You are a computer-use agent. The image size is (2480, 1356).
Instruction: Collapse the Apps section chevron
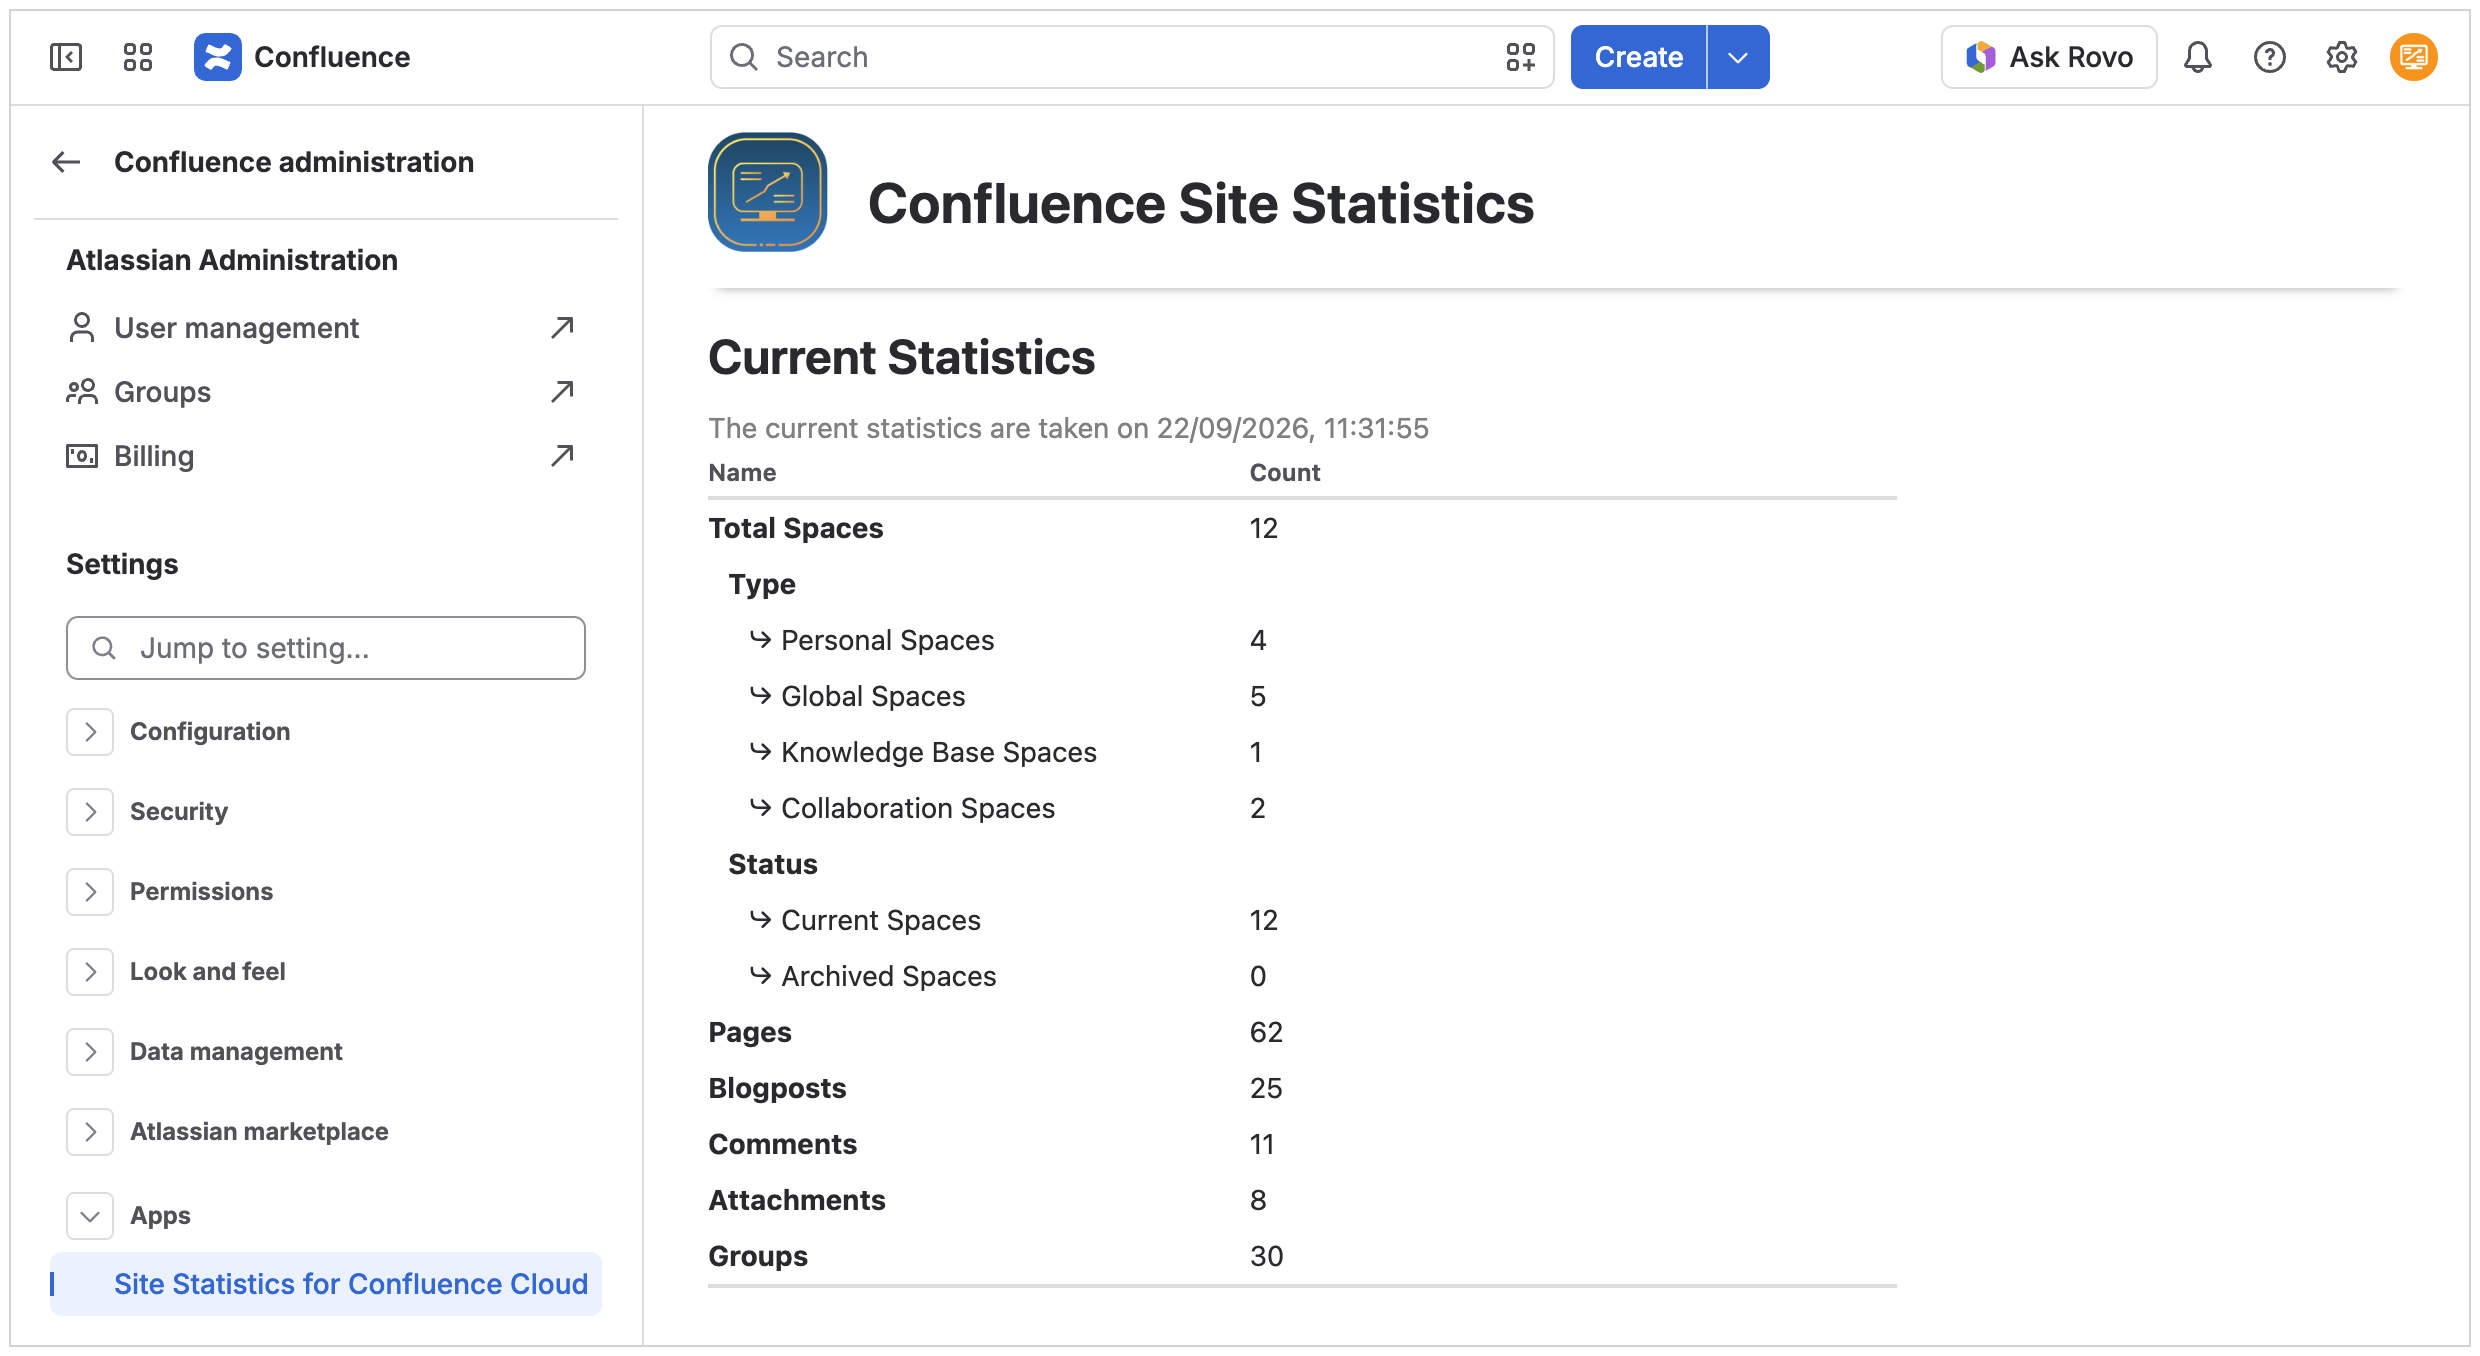pyautogui.click(x=90, y=1216)
